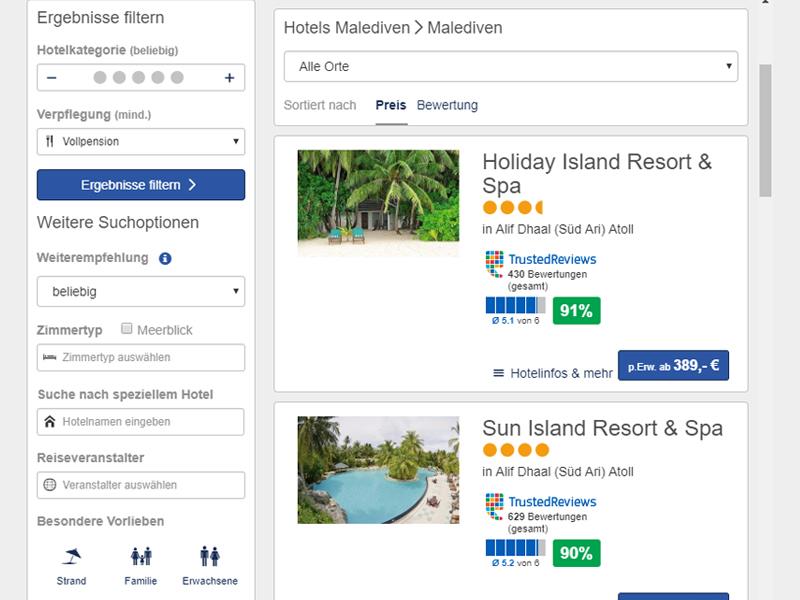Screen dimensions: 800x600
Task: Click the Weiterempfehlung info icon
Action: pos(165,258)
